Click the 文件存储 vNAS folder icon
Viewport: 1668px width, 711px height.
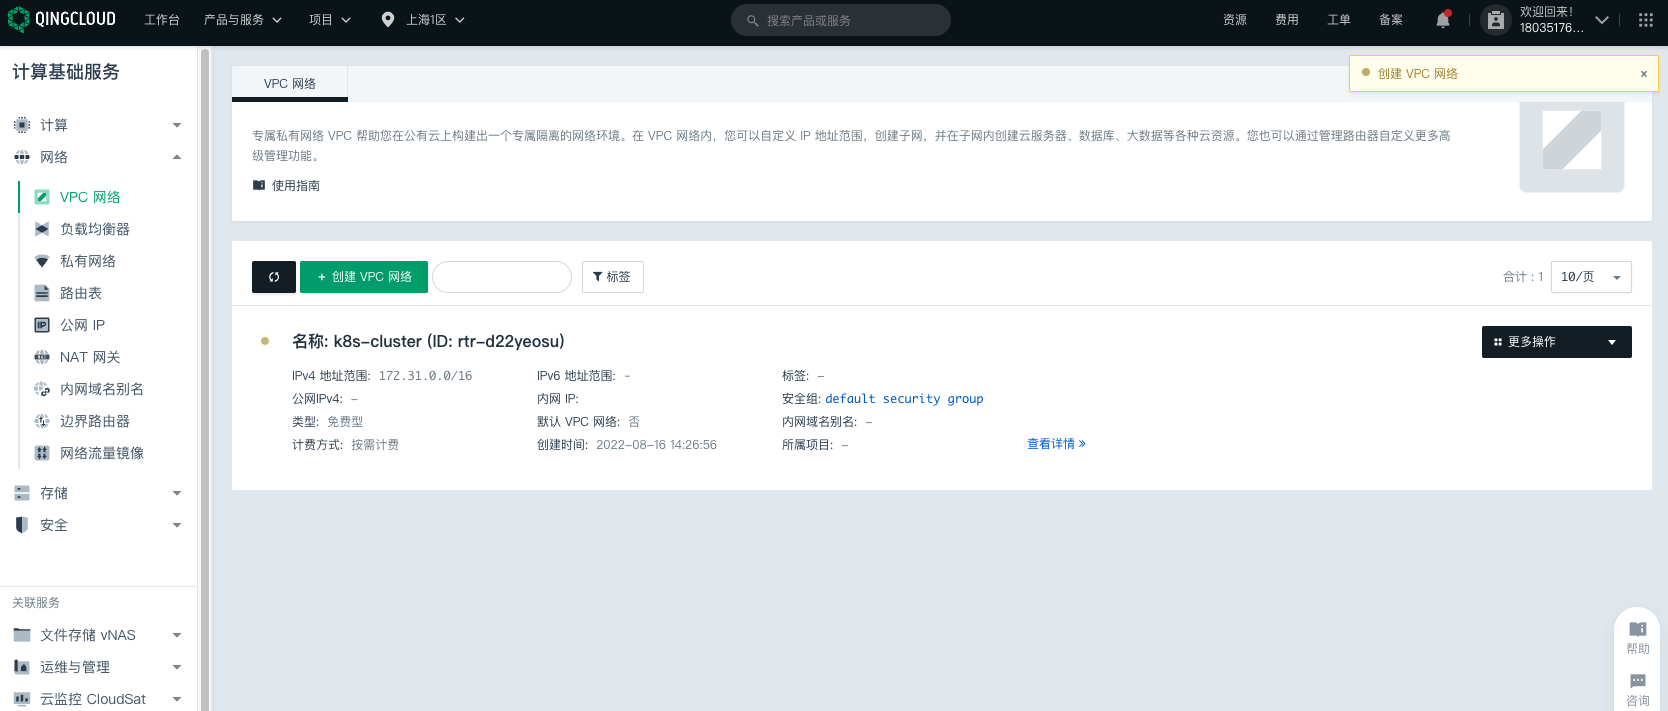(x=22, y=635)
